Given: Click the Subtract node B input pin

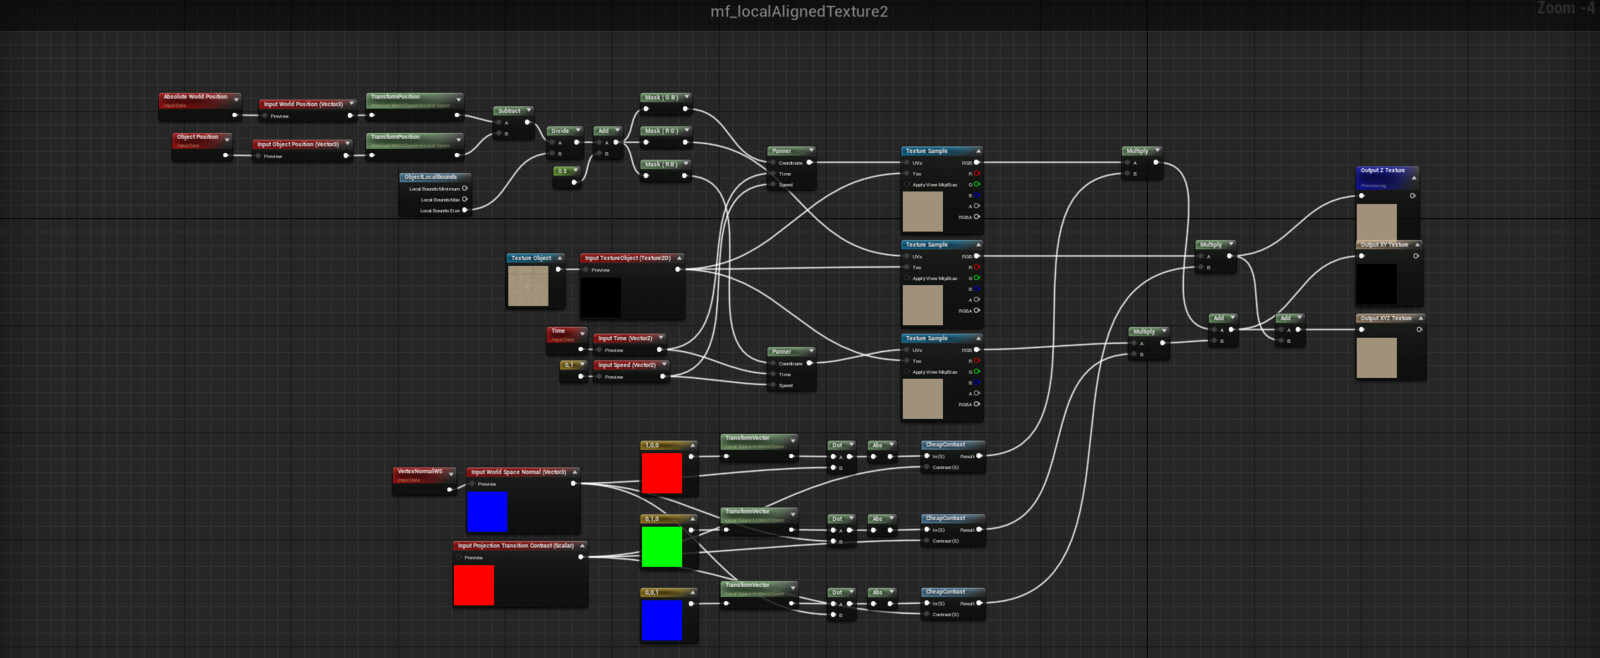Looking at the screenshot, I should [498, 133].
